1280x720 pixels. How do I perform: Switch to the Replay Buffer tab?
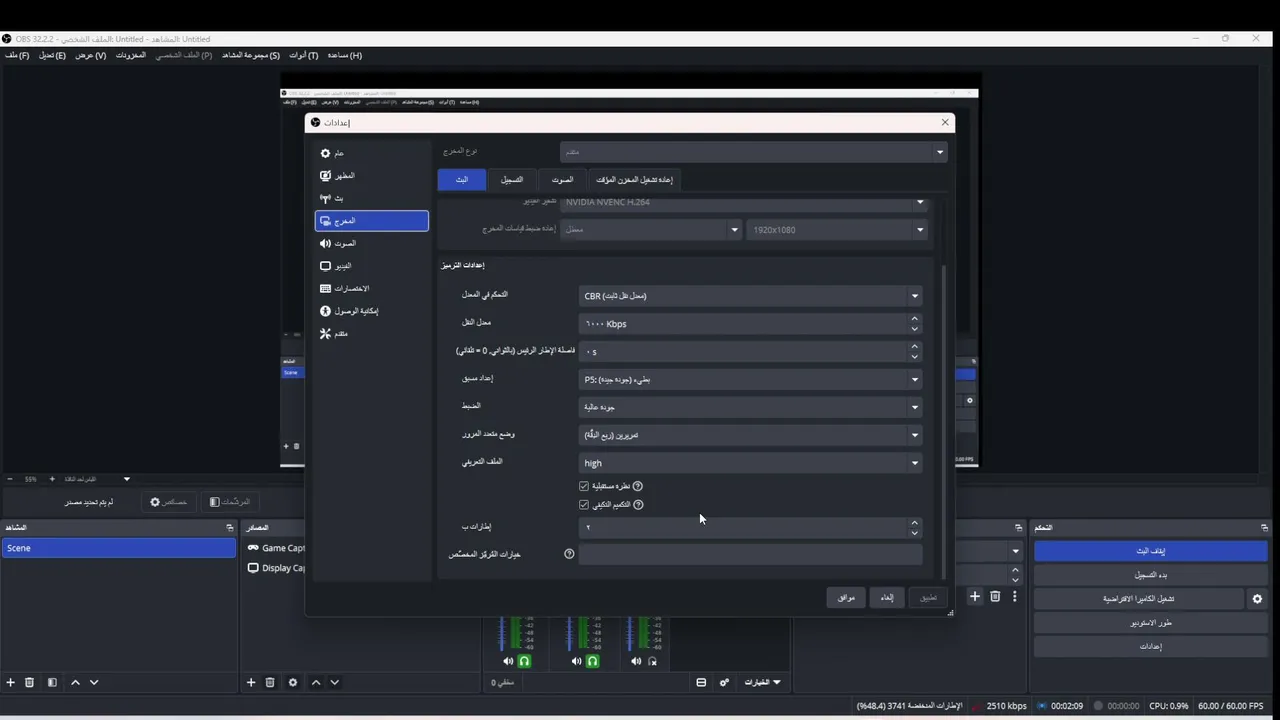(635, 180)
